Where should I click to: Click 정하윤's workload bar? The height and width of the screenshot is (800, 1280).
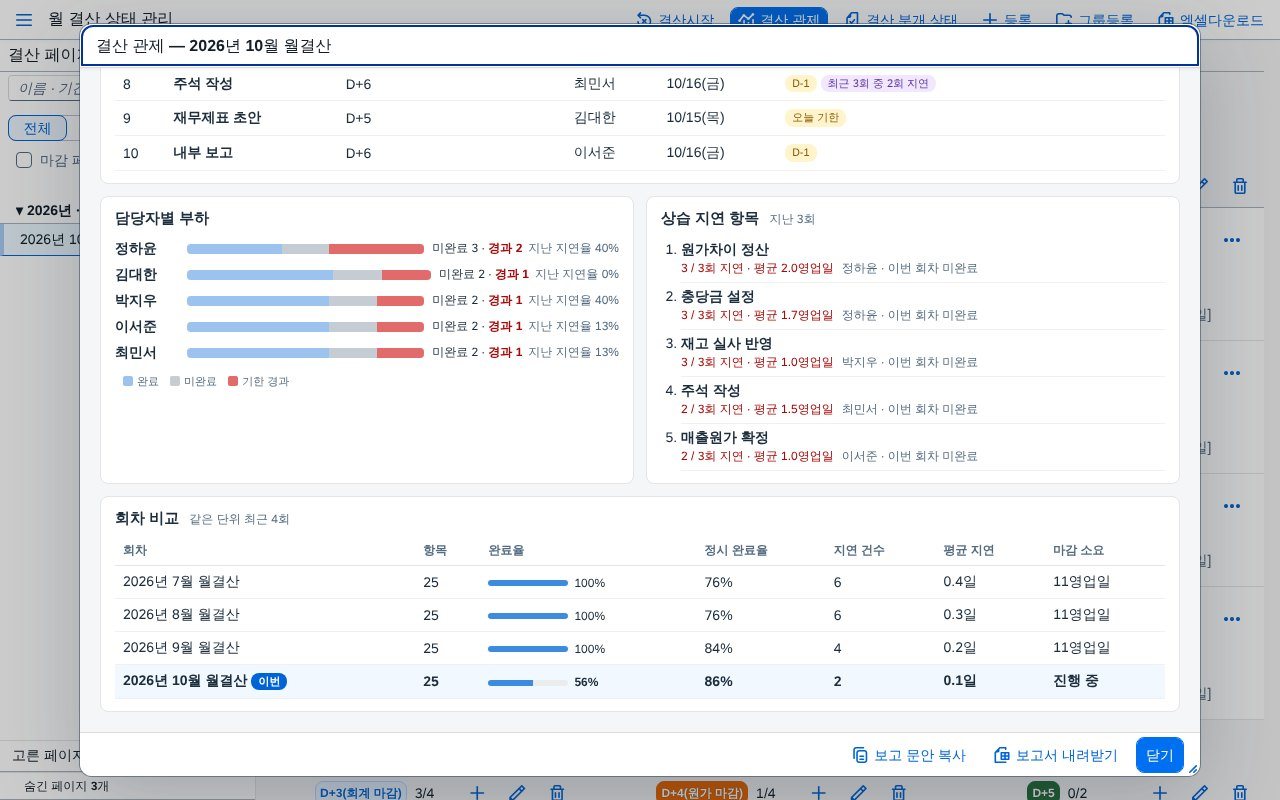pyautogui.click(x=305, y=249)
